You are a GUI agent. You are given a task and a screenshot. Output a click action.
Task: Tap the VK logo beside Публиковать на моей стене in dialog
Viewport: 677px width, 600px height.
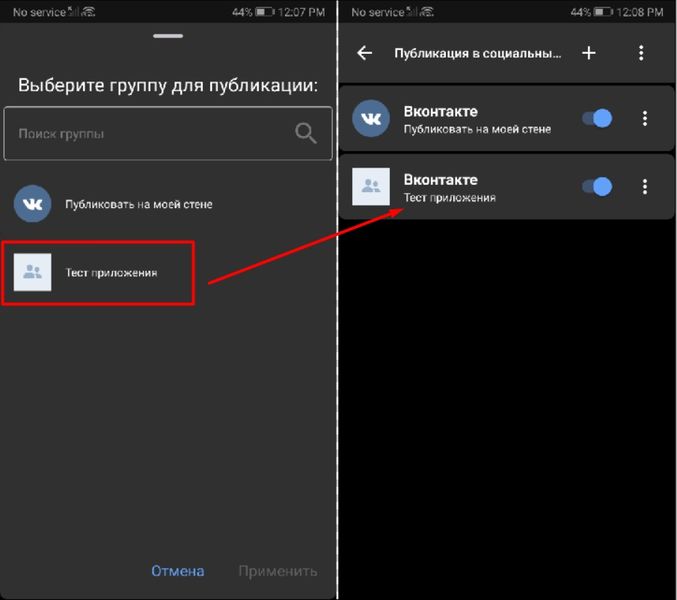tap(32, 204)
